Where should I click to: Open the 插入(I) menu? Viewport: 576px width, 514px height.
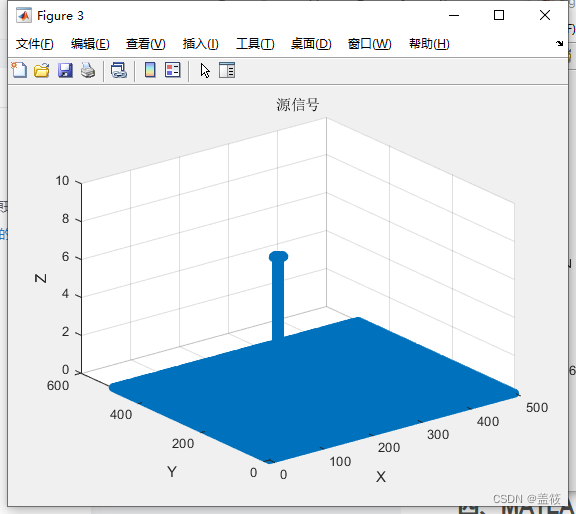click(201, 44)
